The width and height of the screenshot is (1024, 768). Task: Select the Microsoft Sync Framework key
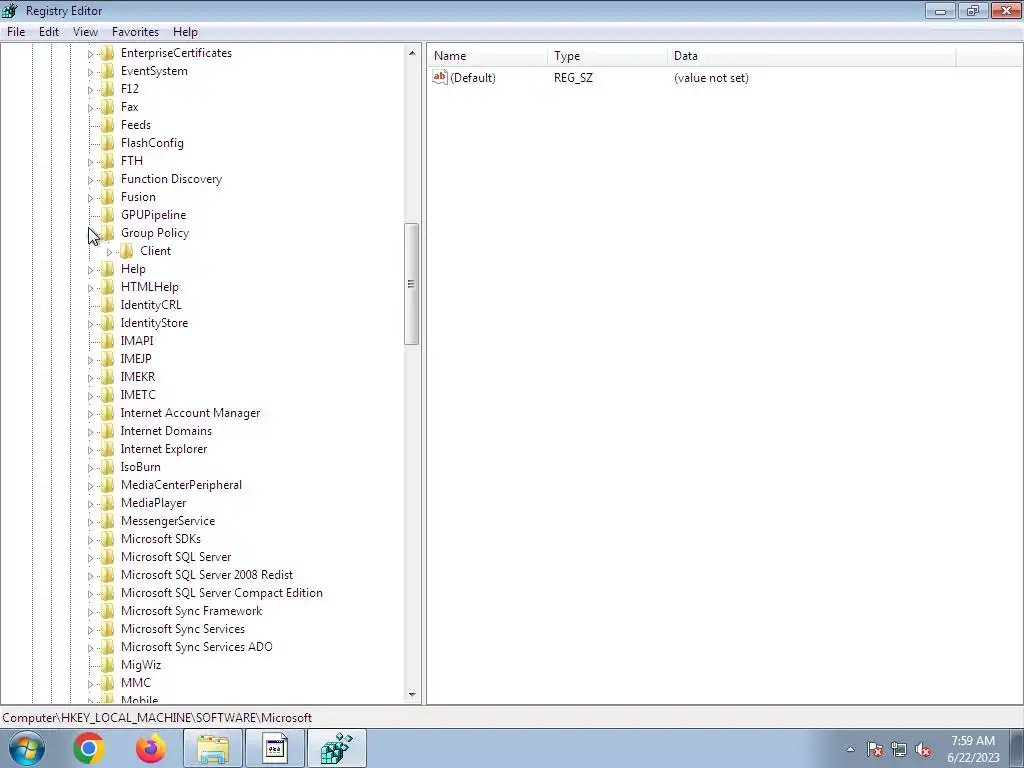(191, 611)
